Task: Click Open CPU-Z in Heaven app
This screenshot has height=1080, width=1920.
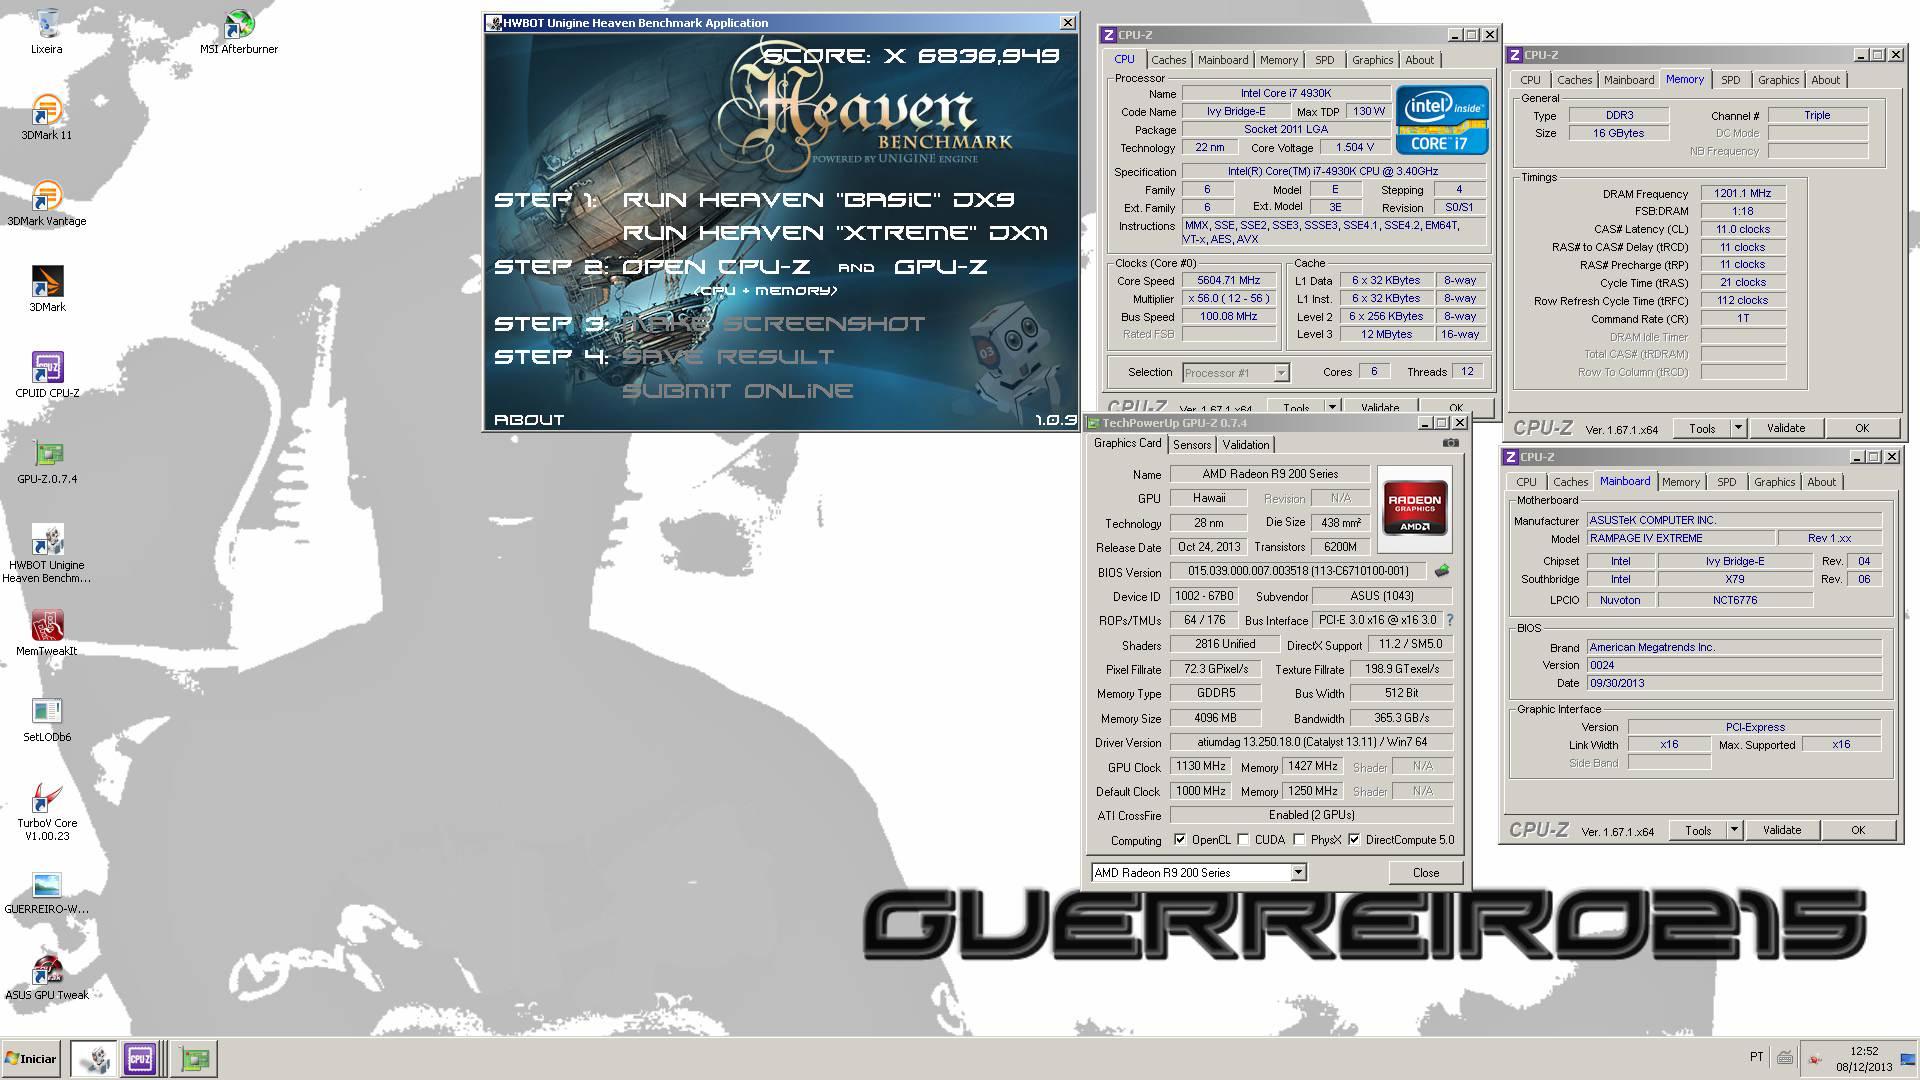Action: tap(716, 267)
